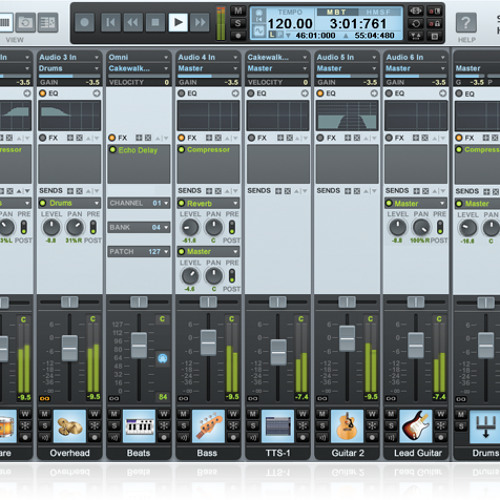Turn off EQ power on Overhead strip

43,93
